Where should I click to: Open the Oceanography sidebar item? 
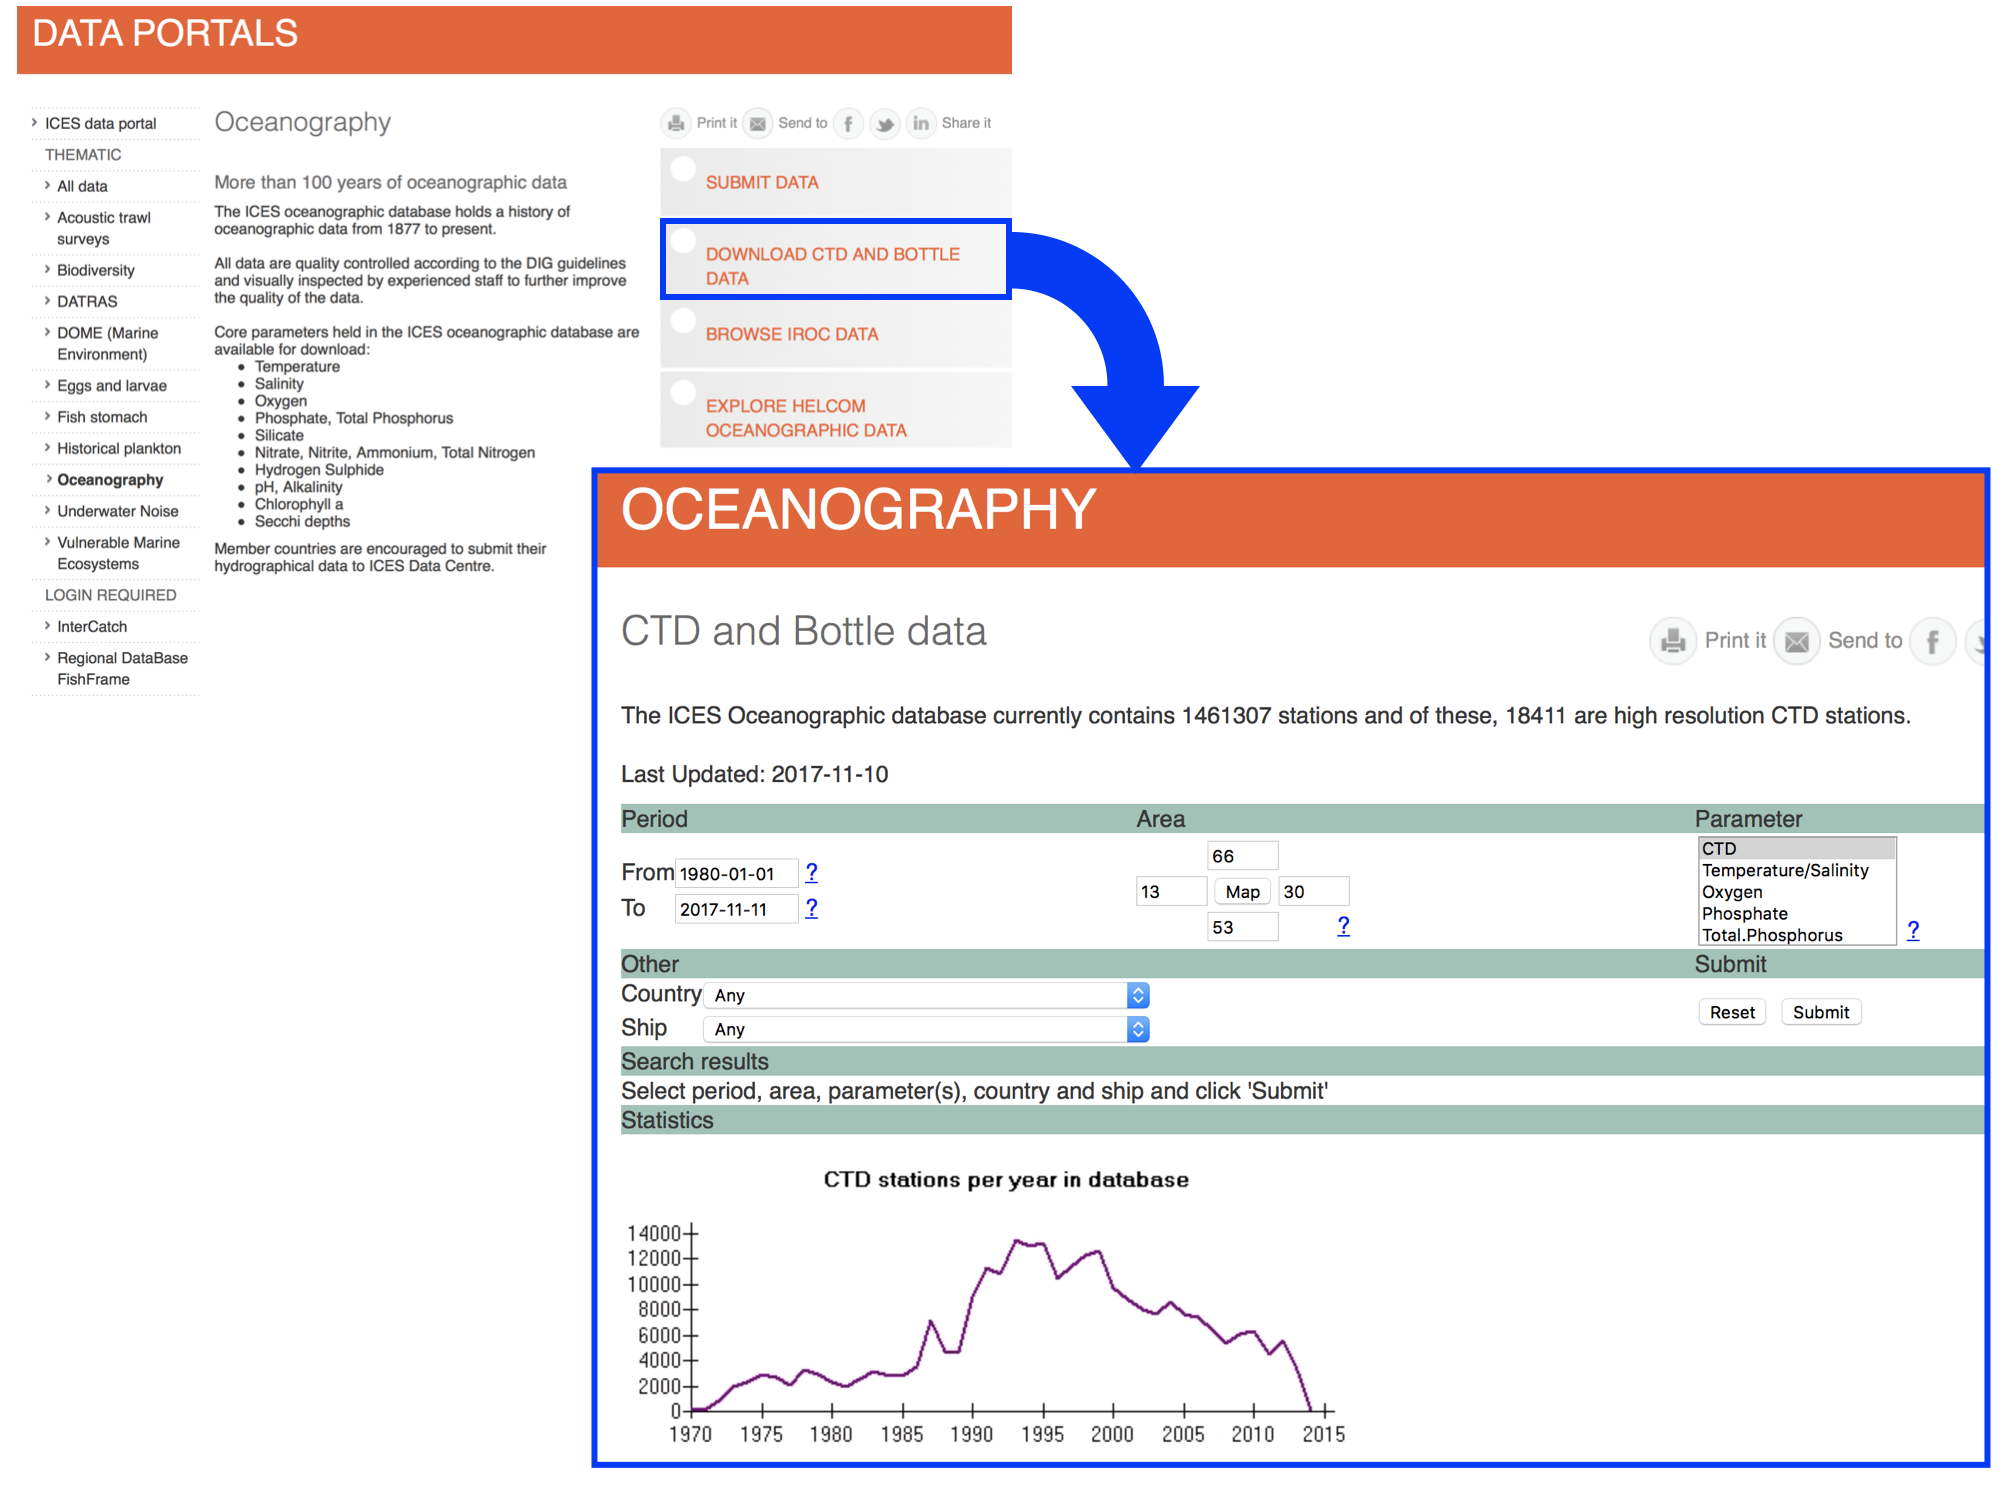tap(110, 480)
